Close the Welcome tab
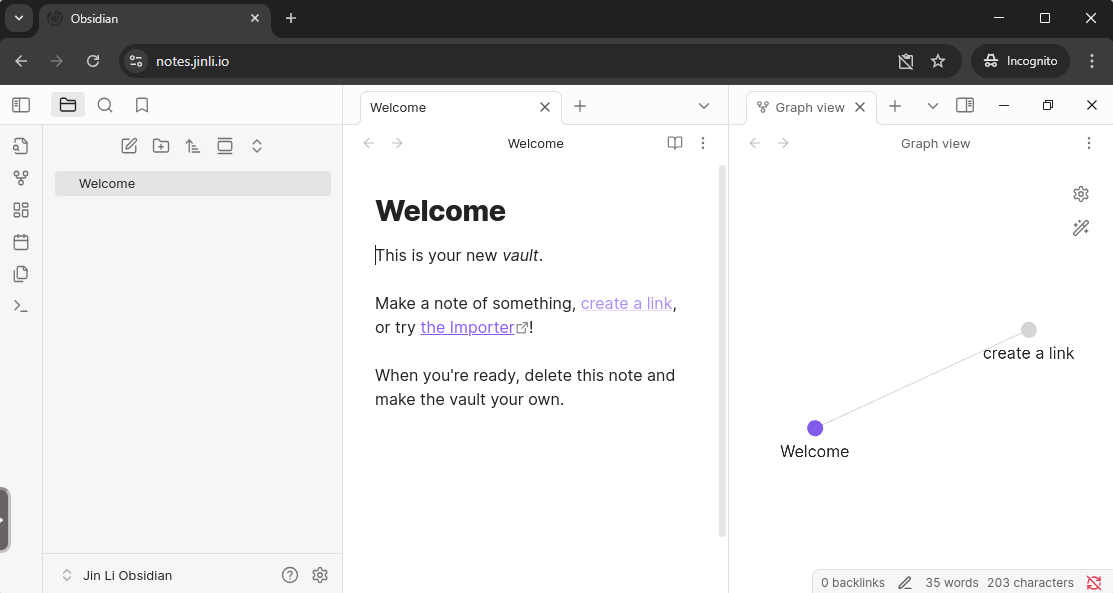This screenshot has height=593, width=1113. point(545,107)
